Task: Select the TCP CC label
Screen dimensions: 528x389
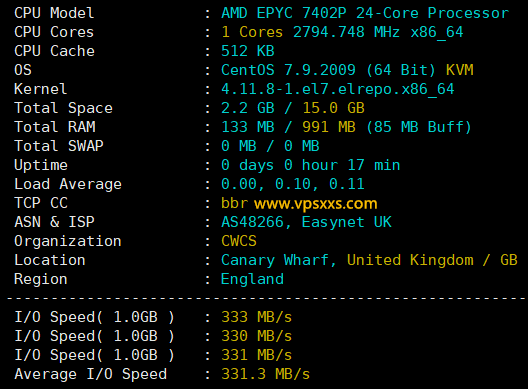Action: [41, 203]
